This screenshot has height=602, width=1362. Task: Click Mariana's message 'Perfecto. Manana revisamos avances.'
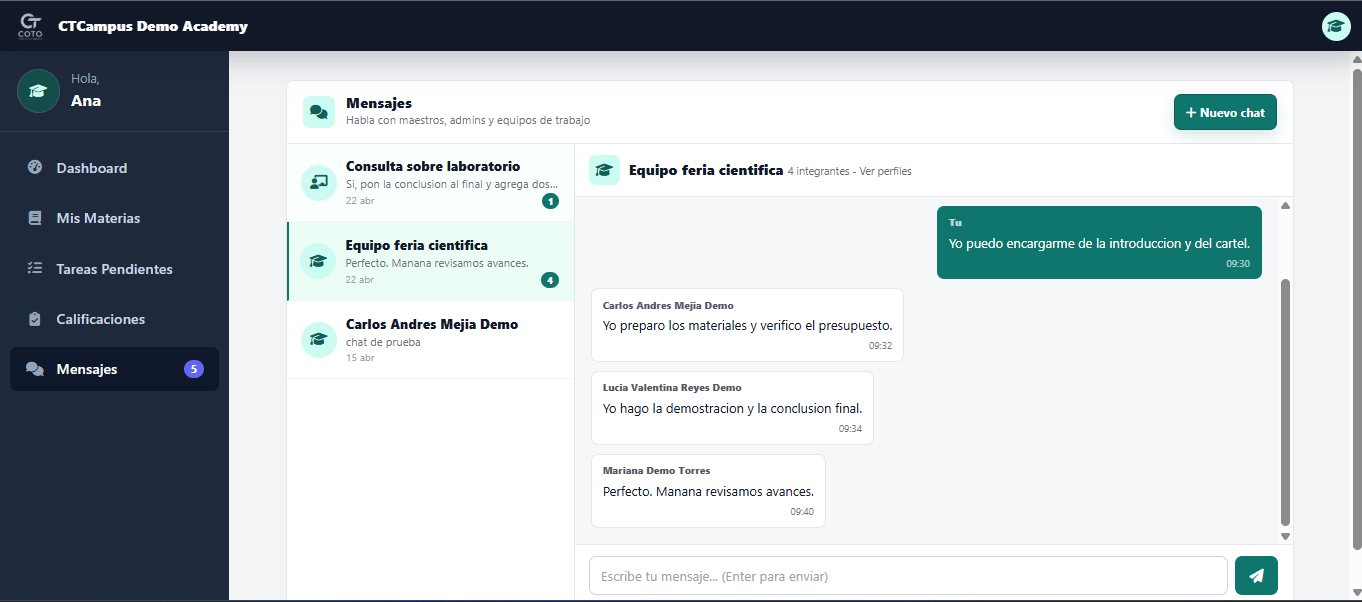point(708,491)
